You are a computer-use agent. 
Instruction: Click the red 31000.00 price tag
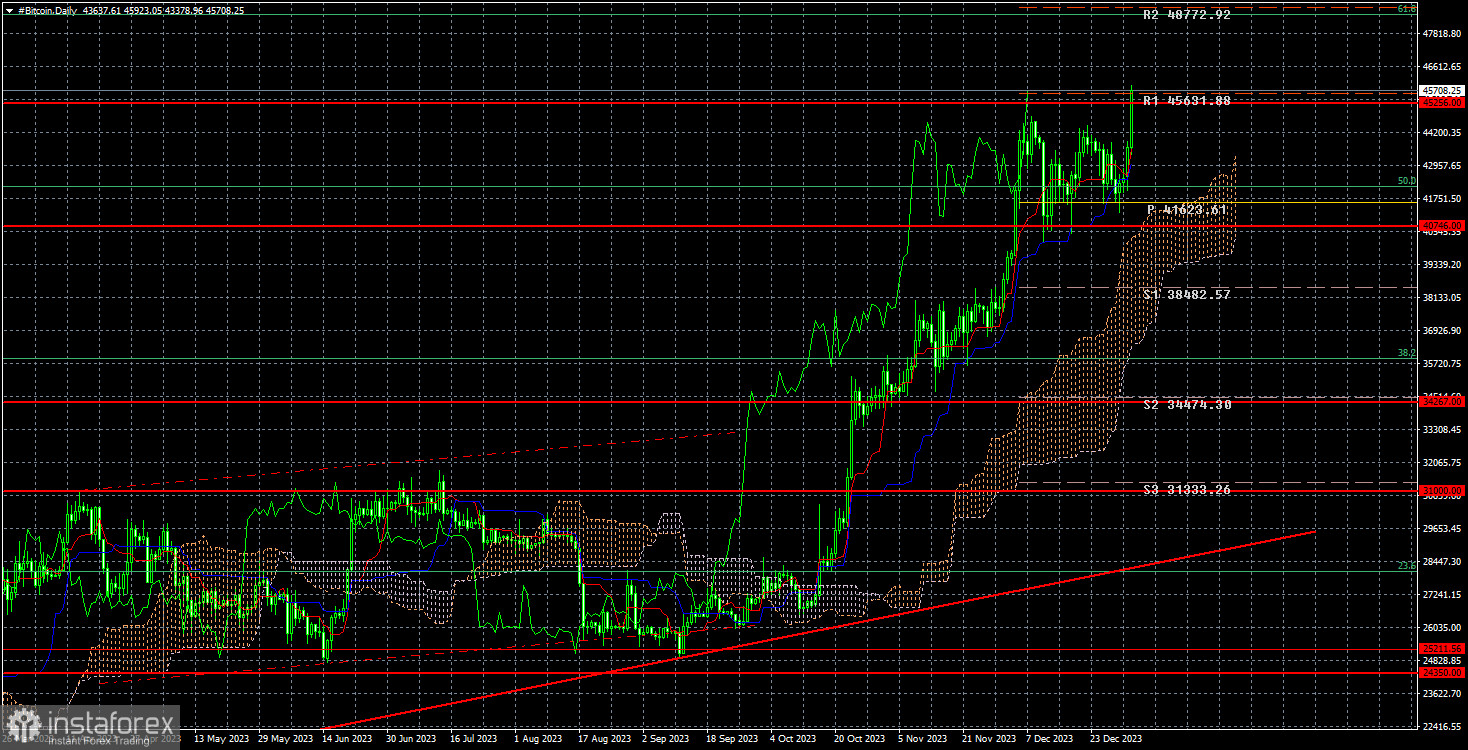click(1442, 491)
